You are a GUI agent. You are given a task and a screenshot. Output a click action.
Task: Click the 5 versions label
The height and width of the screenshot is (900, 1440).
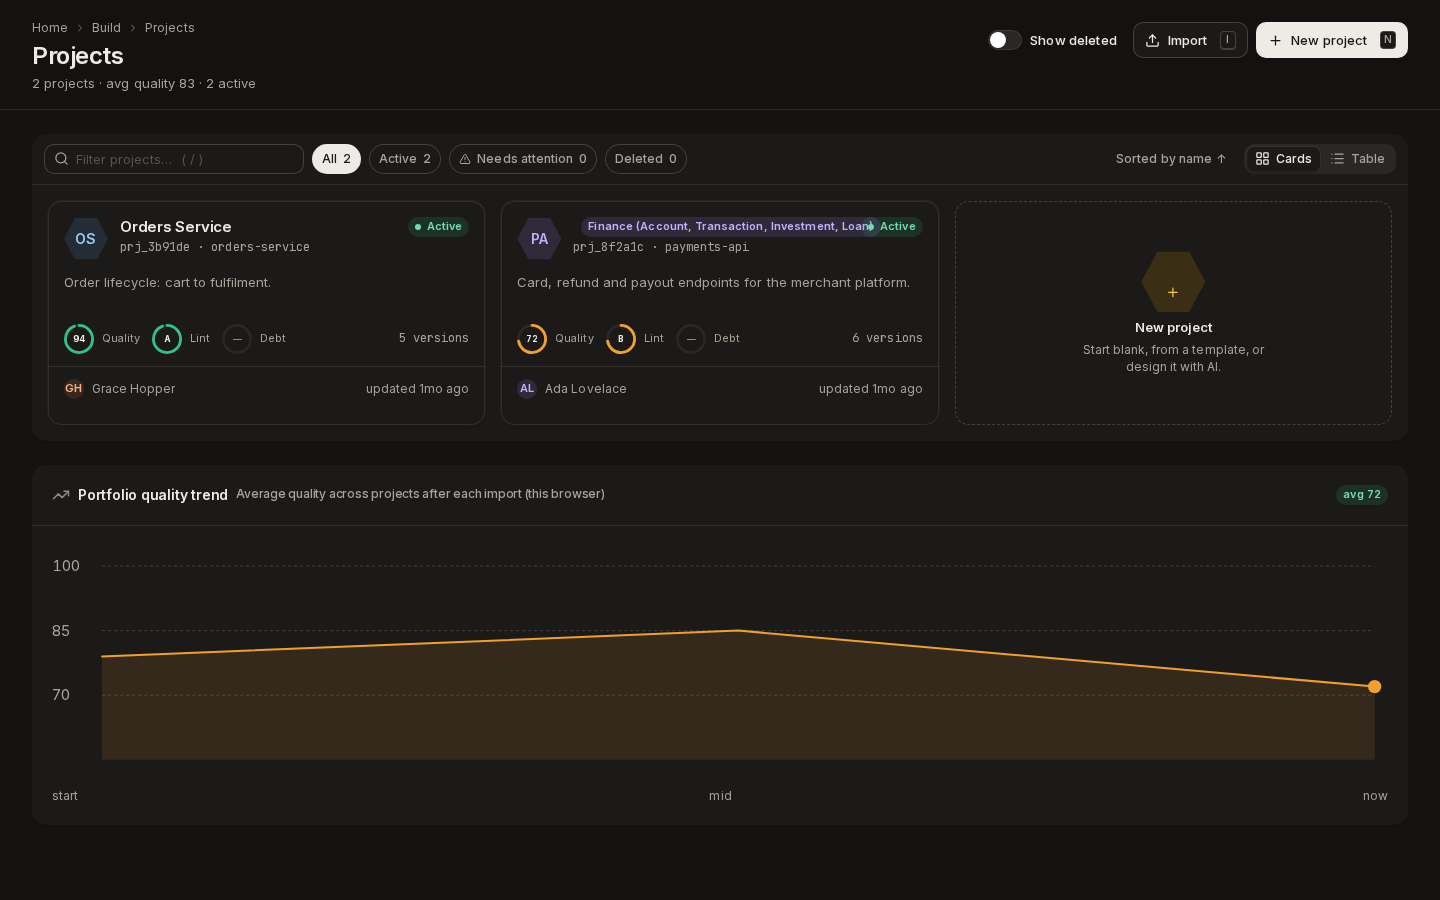pyautogui.click(x=434, y=338)
